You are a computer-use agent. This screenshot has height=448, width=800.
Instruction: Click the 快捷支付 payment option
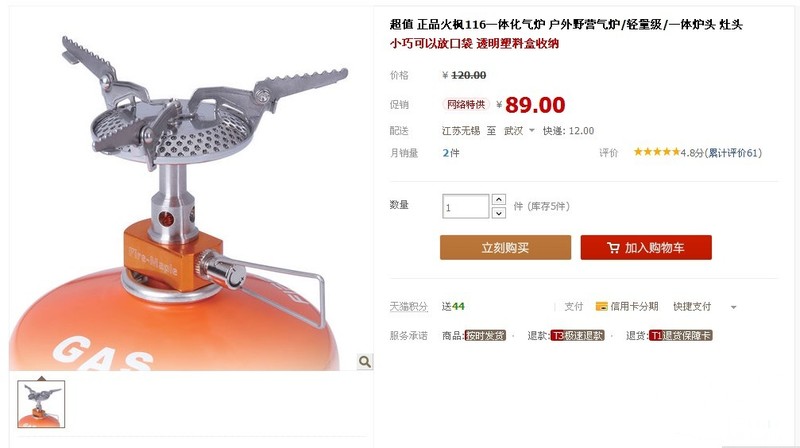point(692,306)
